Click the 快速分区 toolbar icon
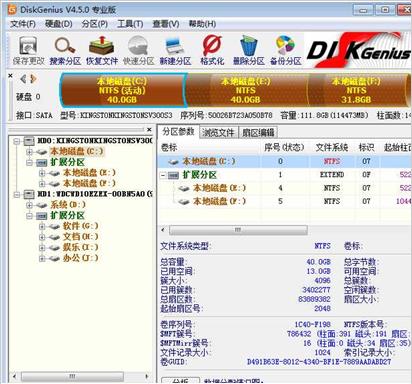 pyautogui.click(x=138, y=50)
